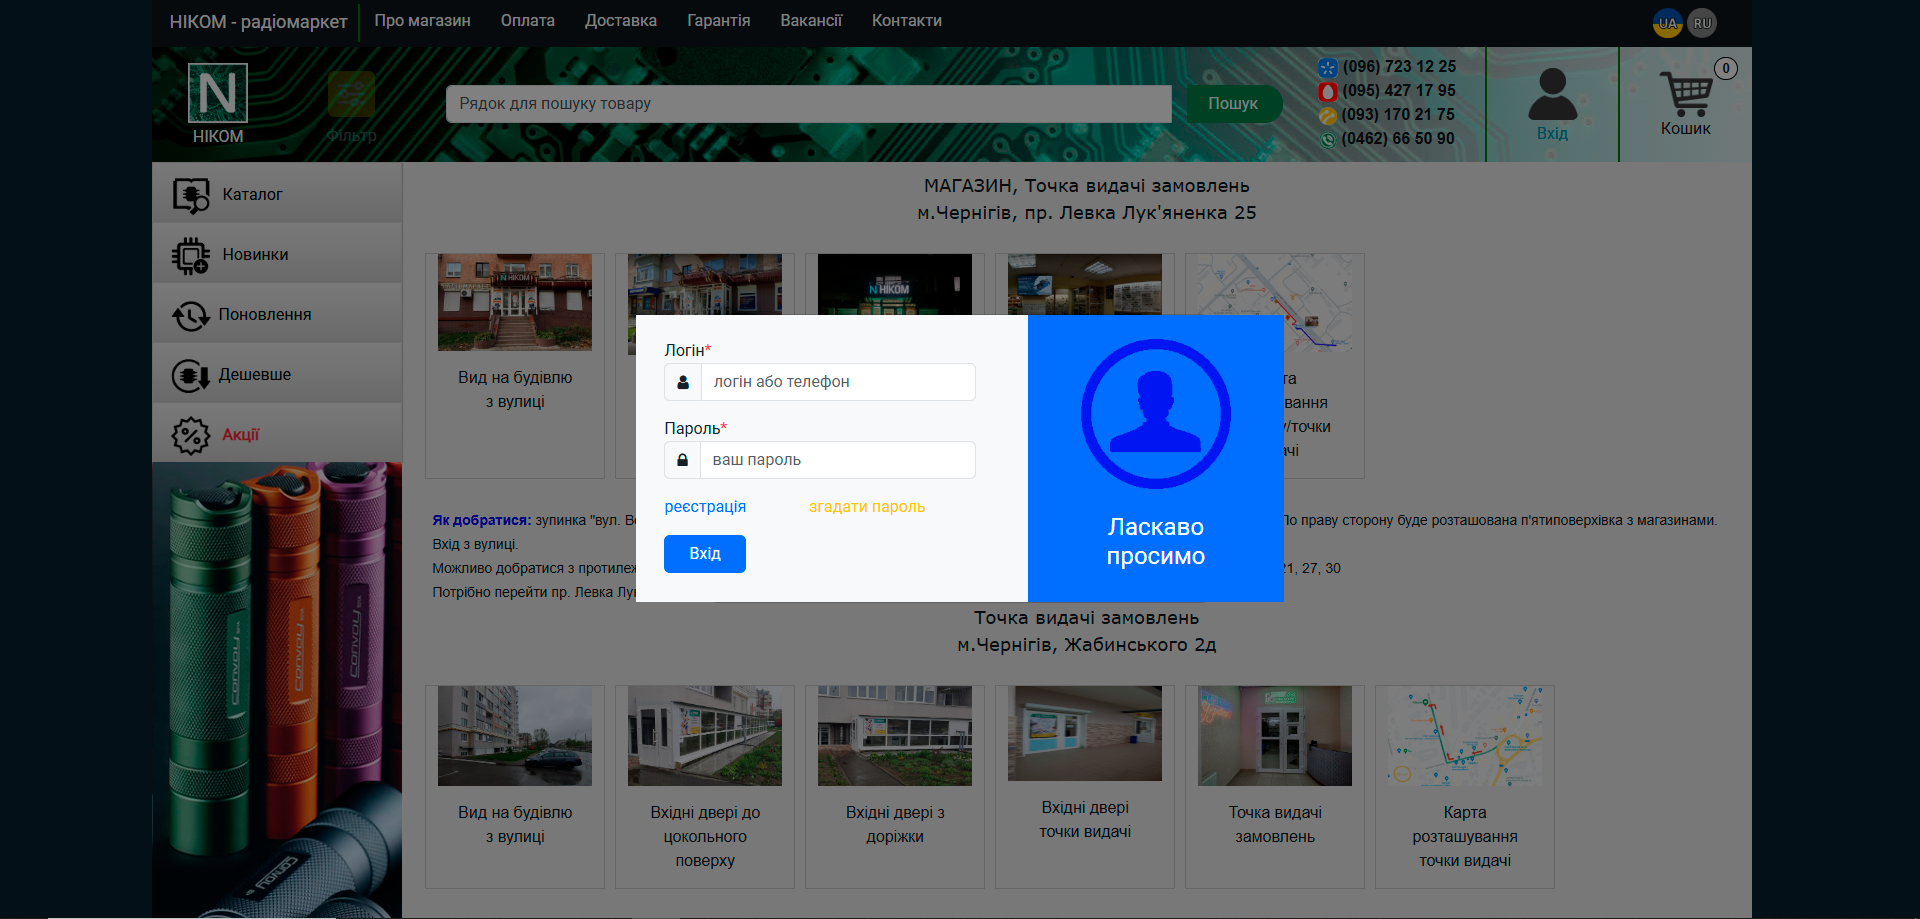
Task: Focus the ваш пароль field
Action: point(838,460)
